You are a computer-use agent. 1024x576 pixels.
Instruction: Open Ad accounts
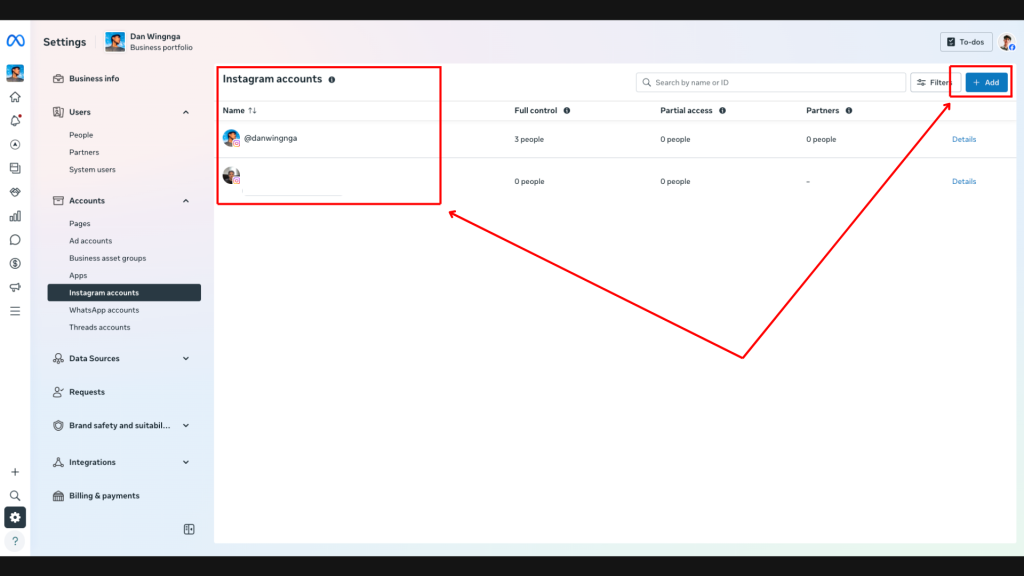pyautogui.click(x=91, y=240)
